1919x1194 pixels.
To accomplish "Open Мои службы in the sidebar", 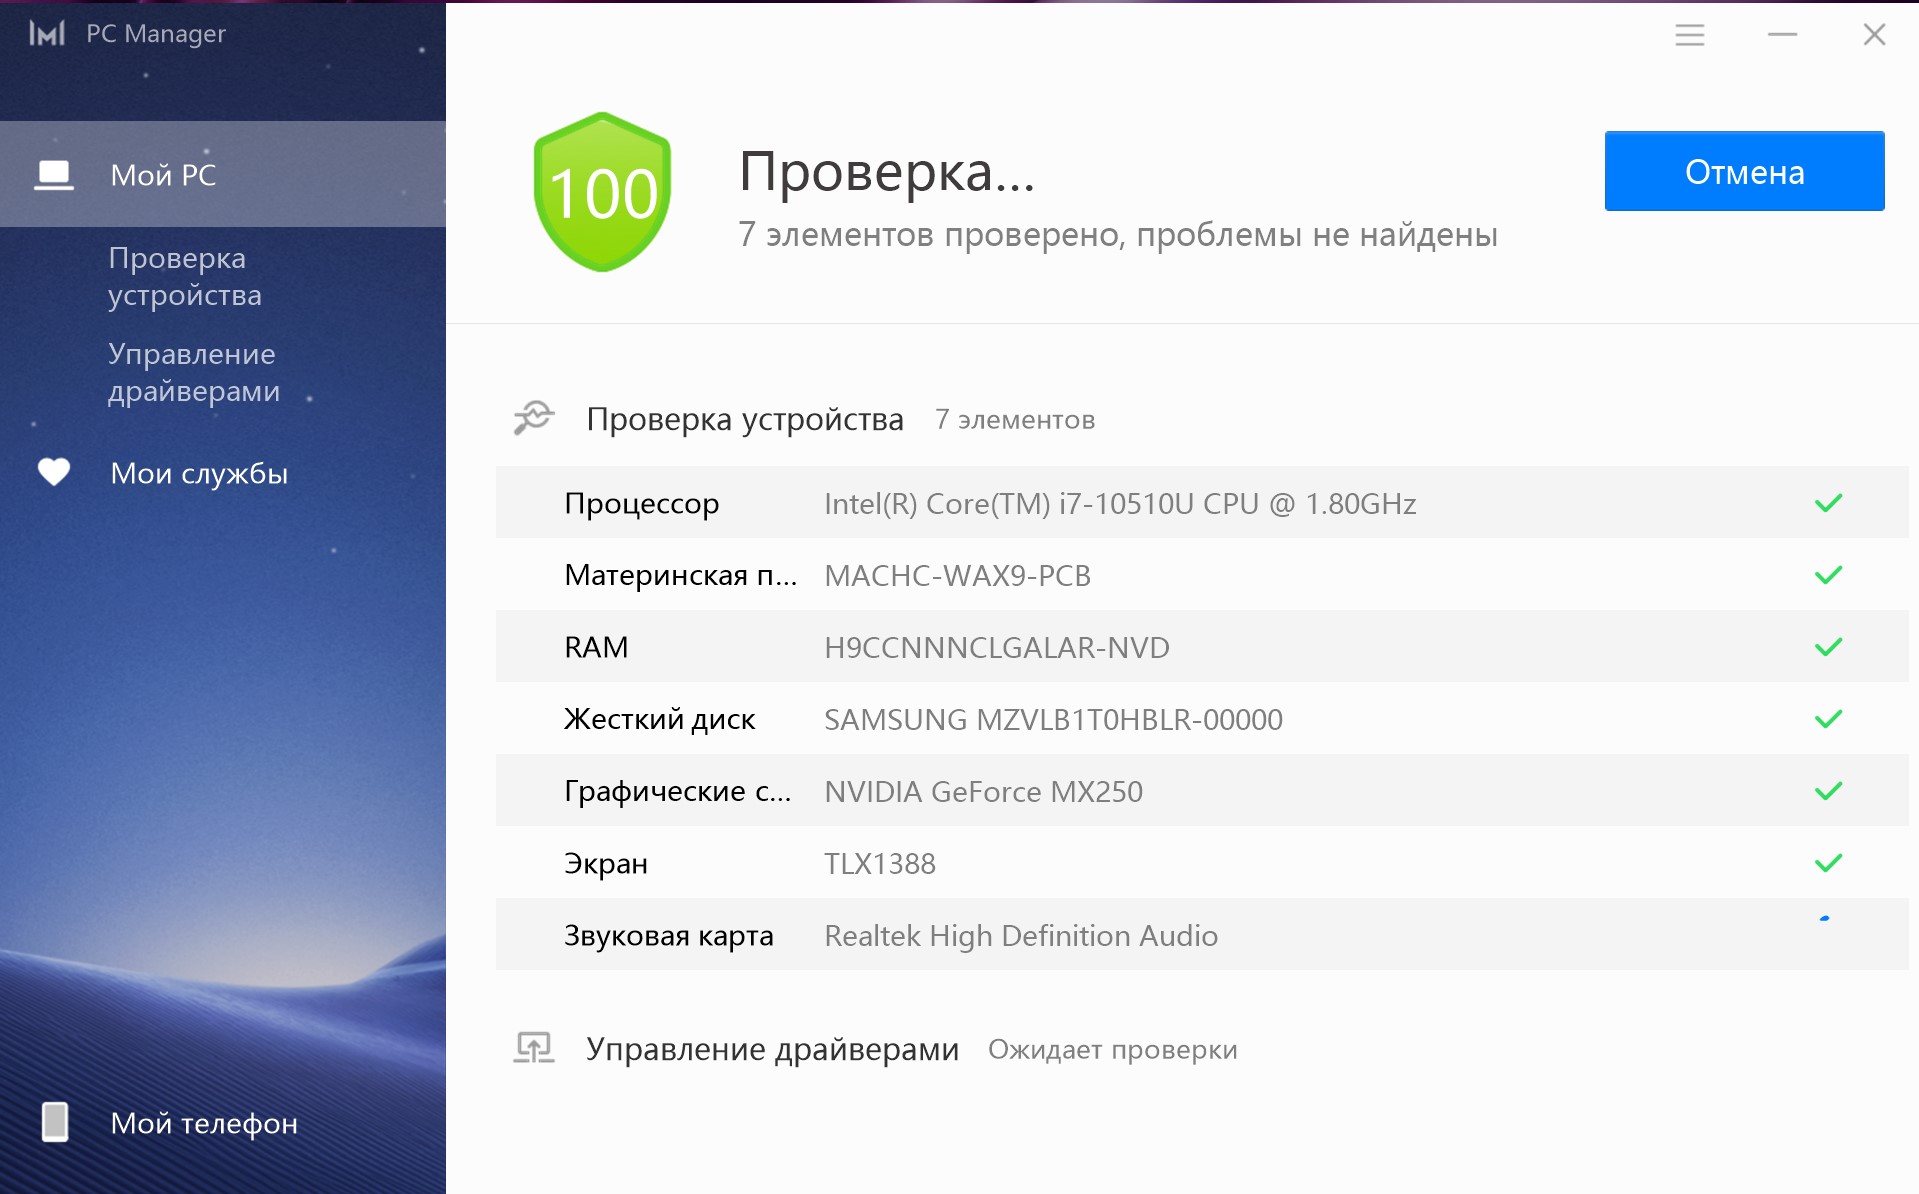I will (x=199, y=473).
